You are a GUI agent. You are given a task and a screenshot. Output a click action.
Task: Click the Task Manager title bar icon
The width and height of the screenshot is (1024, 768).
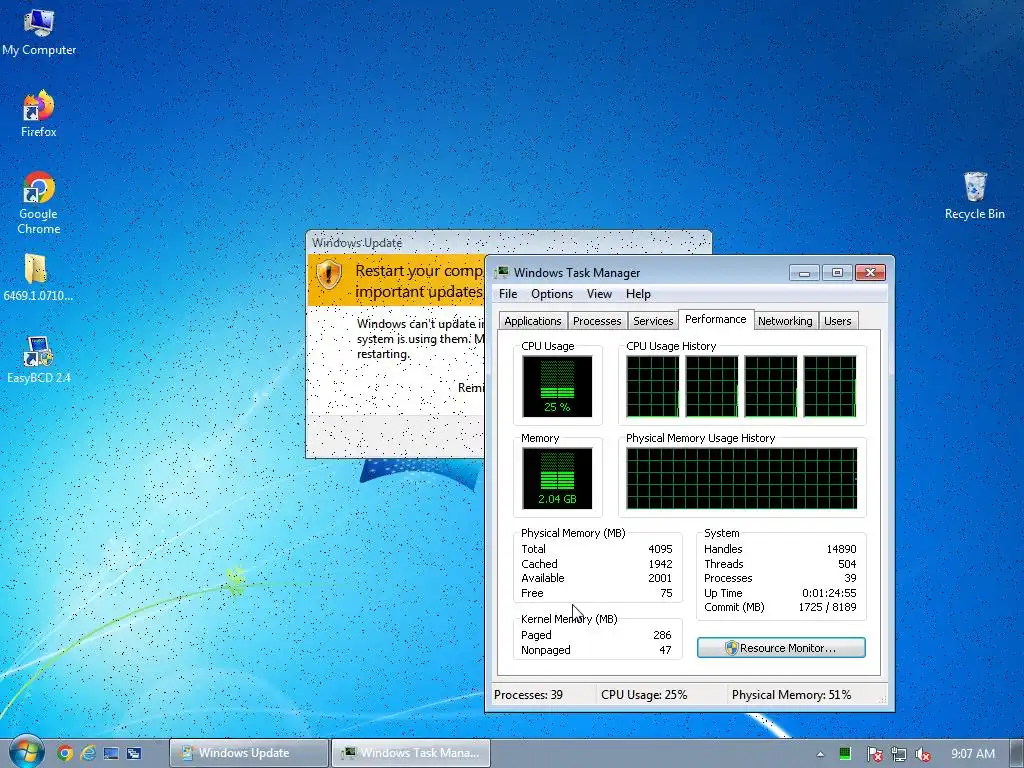pyautogui.click(x=502, y=272)
